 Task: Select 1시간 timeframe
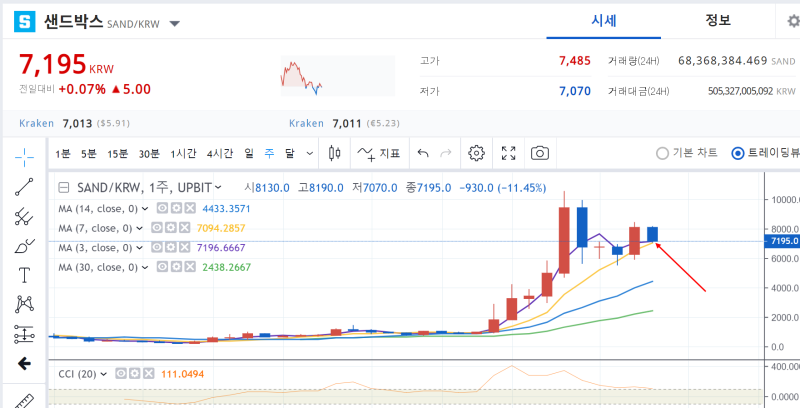coord(183,154)
